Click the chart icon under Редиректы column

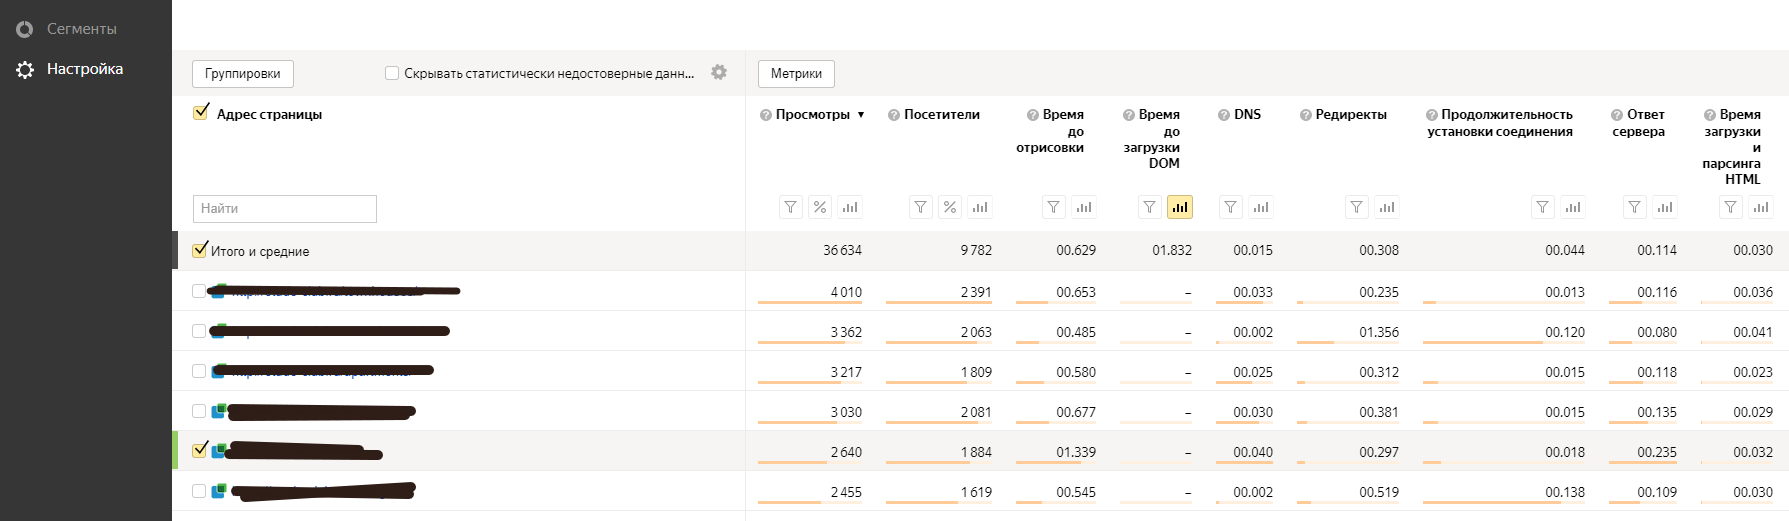pos(1387,207)
